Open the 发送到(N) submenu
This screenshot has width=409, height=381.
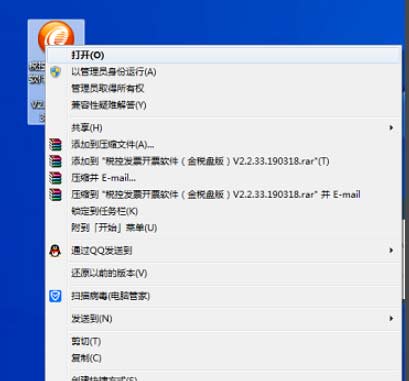(x=224, y=318)
